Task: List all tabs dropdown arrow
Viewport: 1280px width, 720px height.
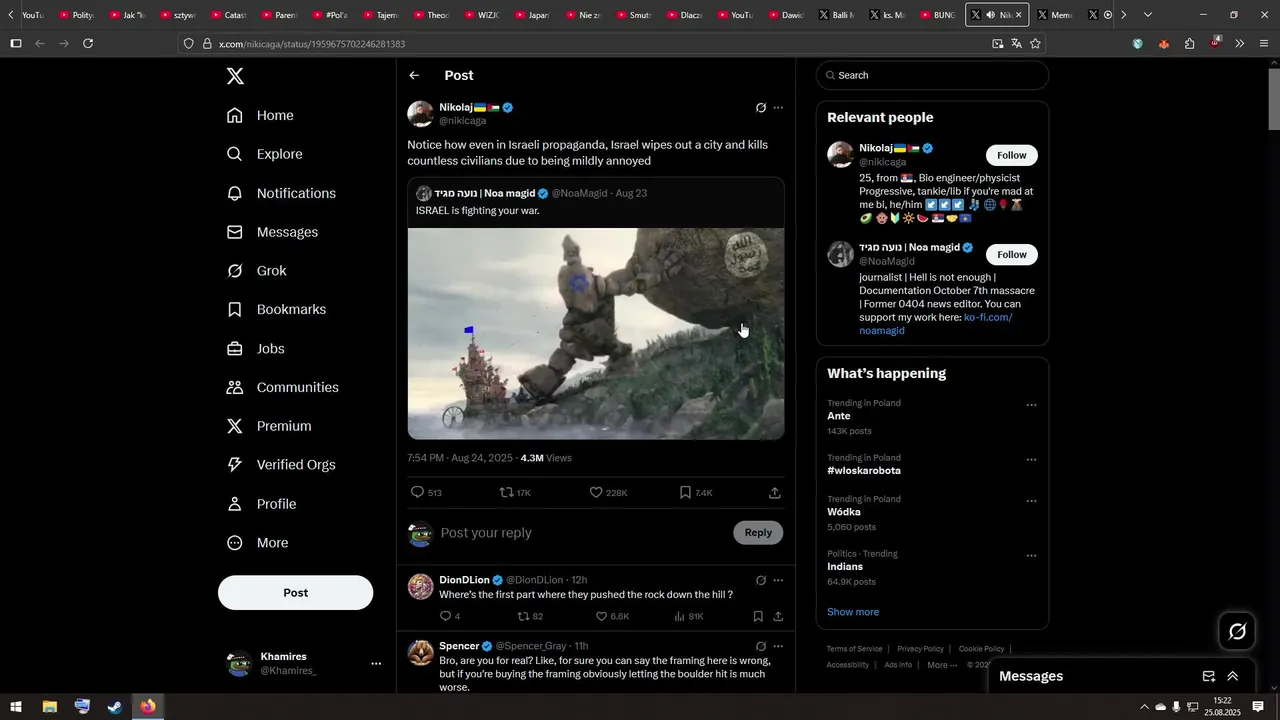Action: click(x=1147, y=15)
